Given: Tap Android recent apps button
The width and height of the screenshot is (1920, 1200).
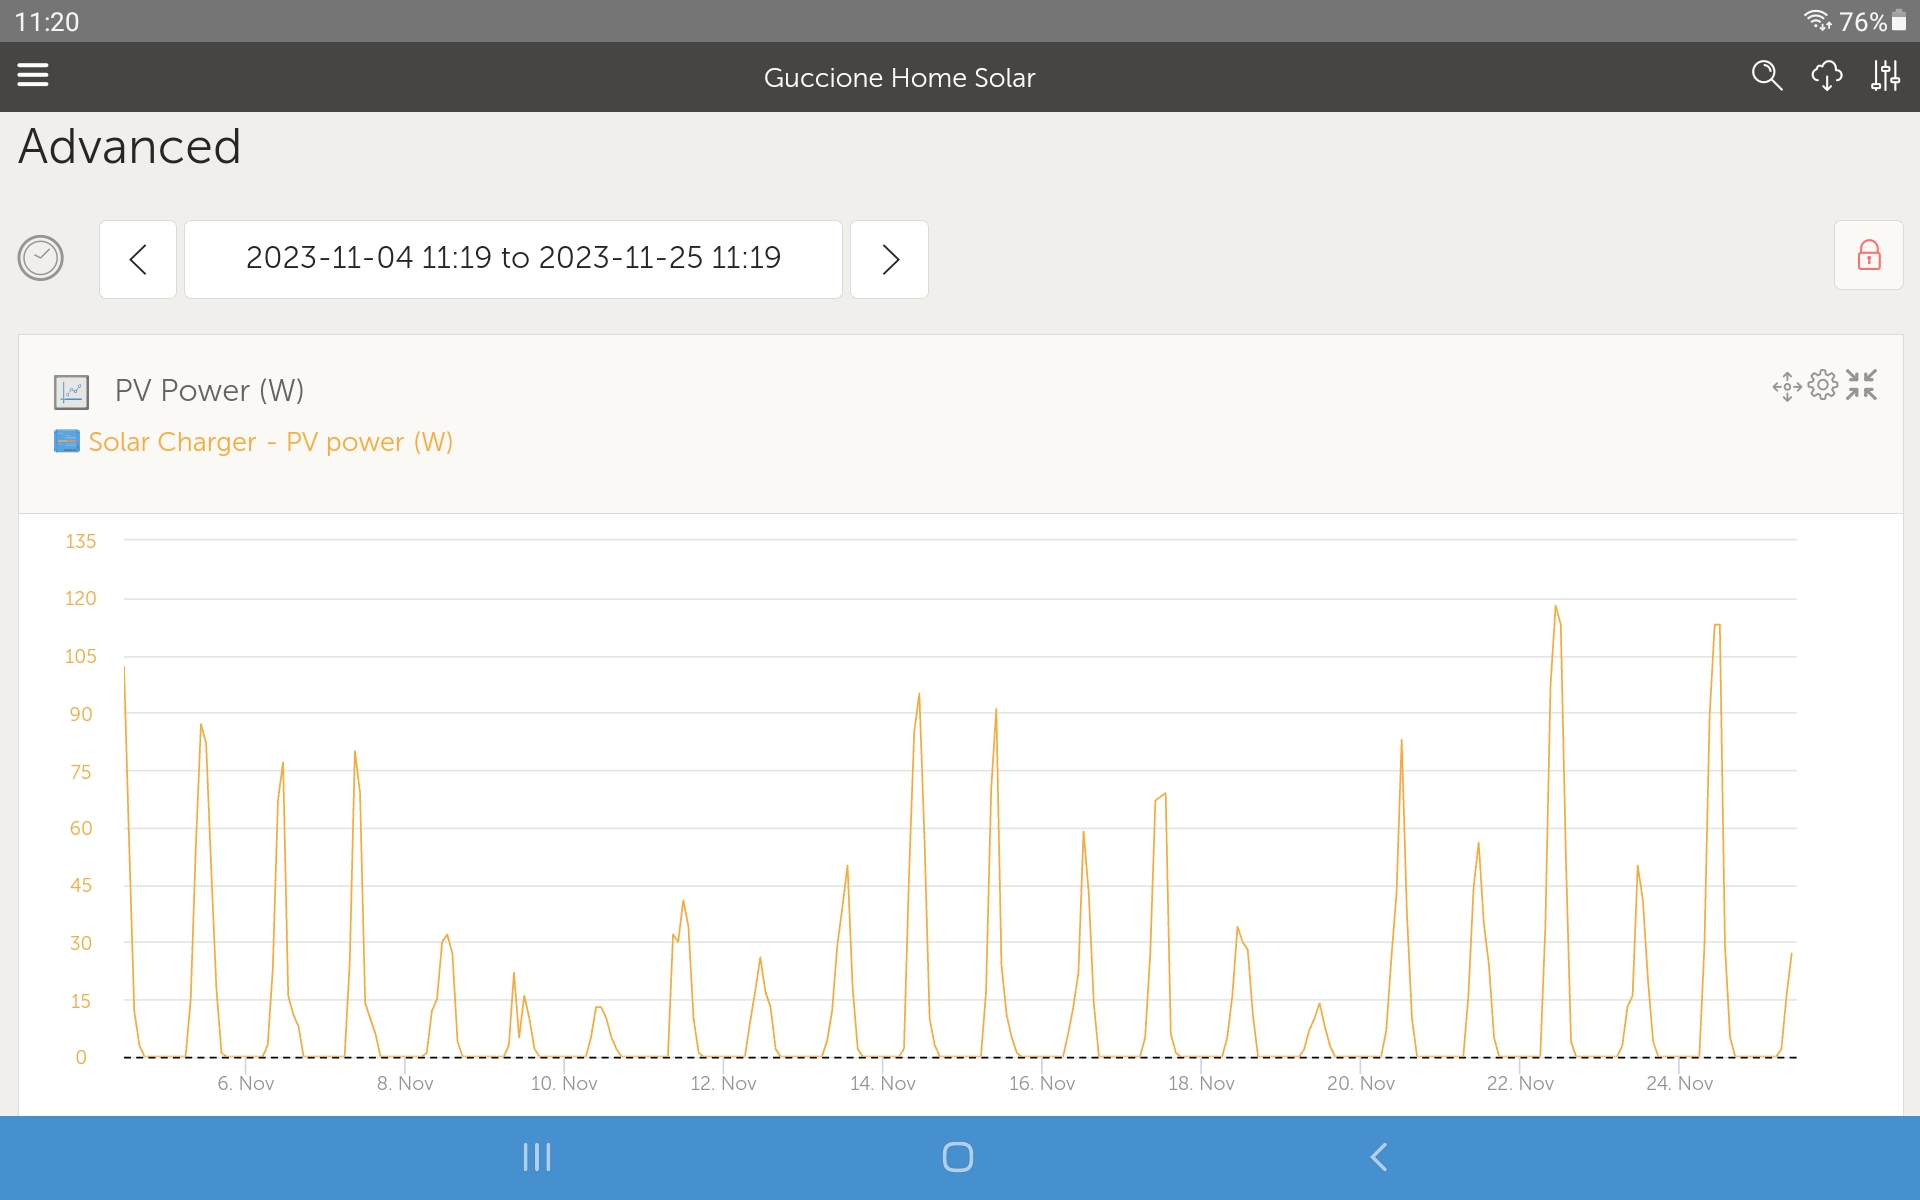Looking at the screenshot, I should (x=537, y=1157).
